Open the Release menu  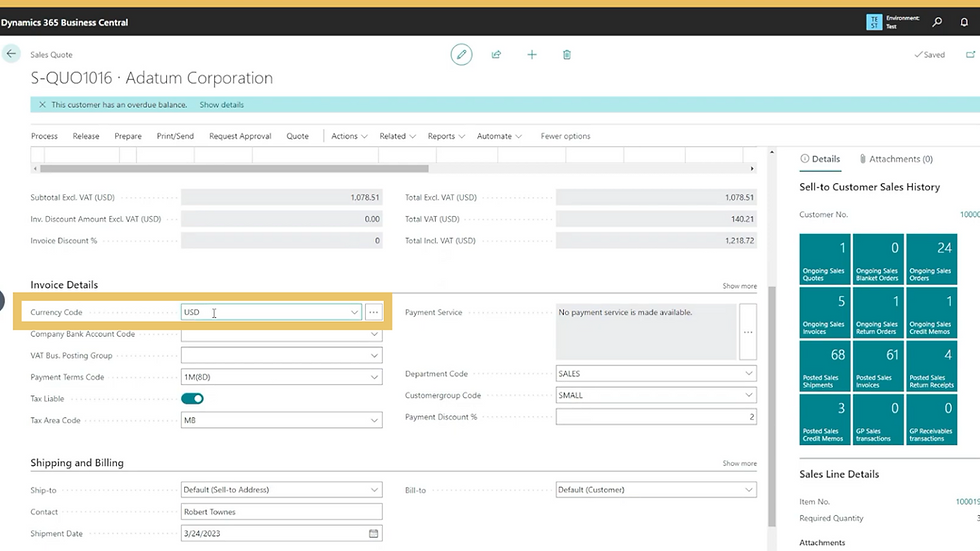tap(86, 136)
